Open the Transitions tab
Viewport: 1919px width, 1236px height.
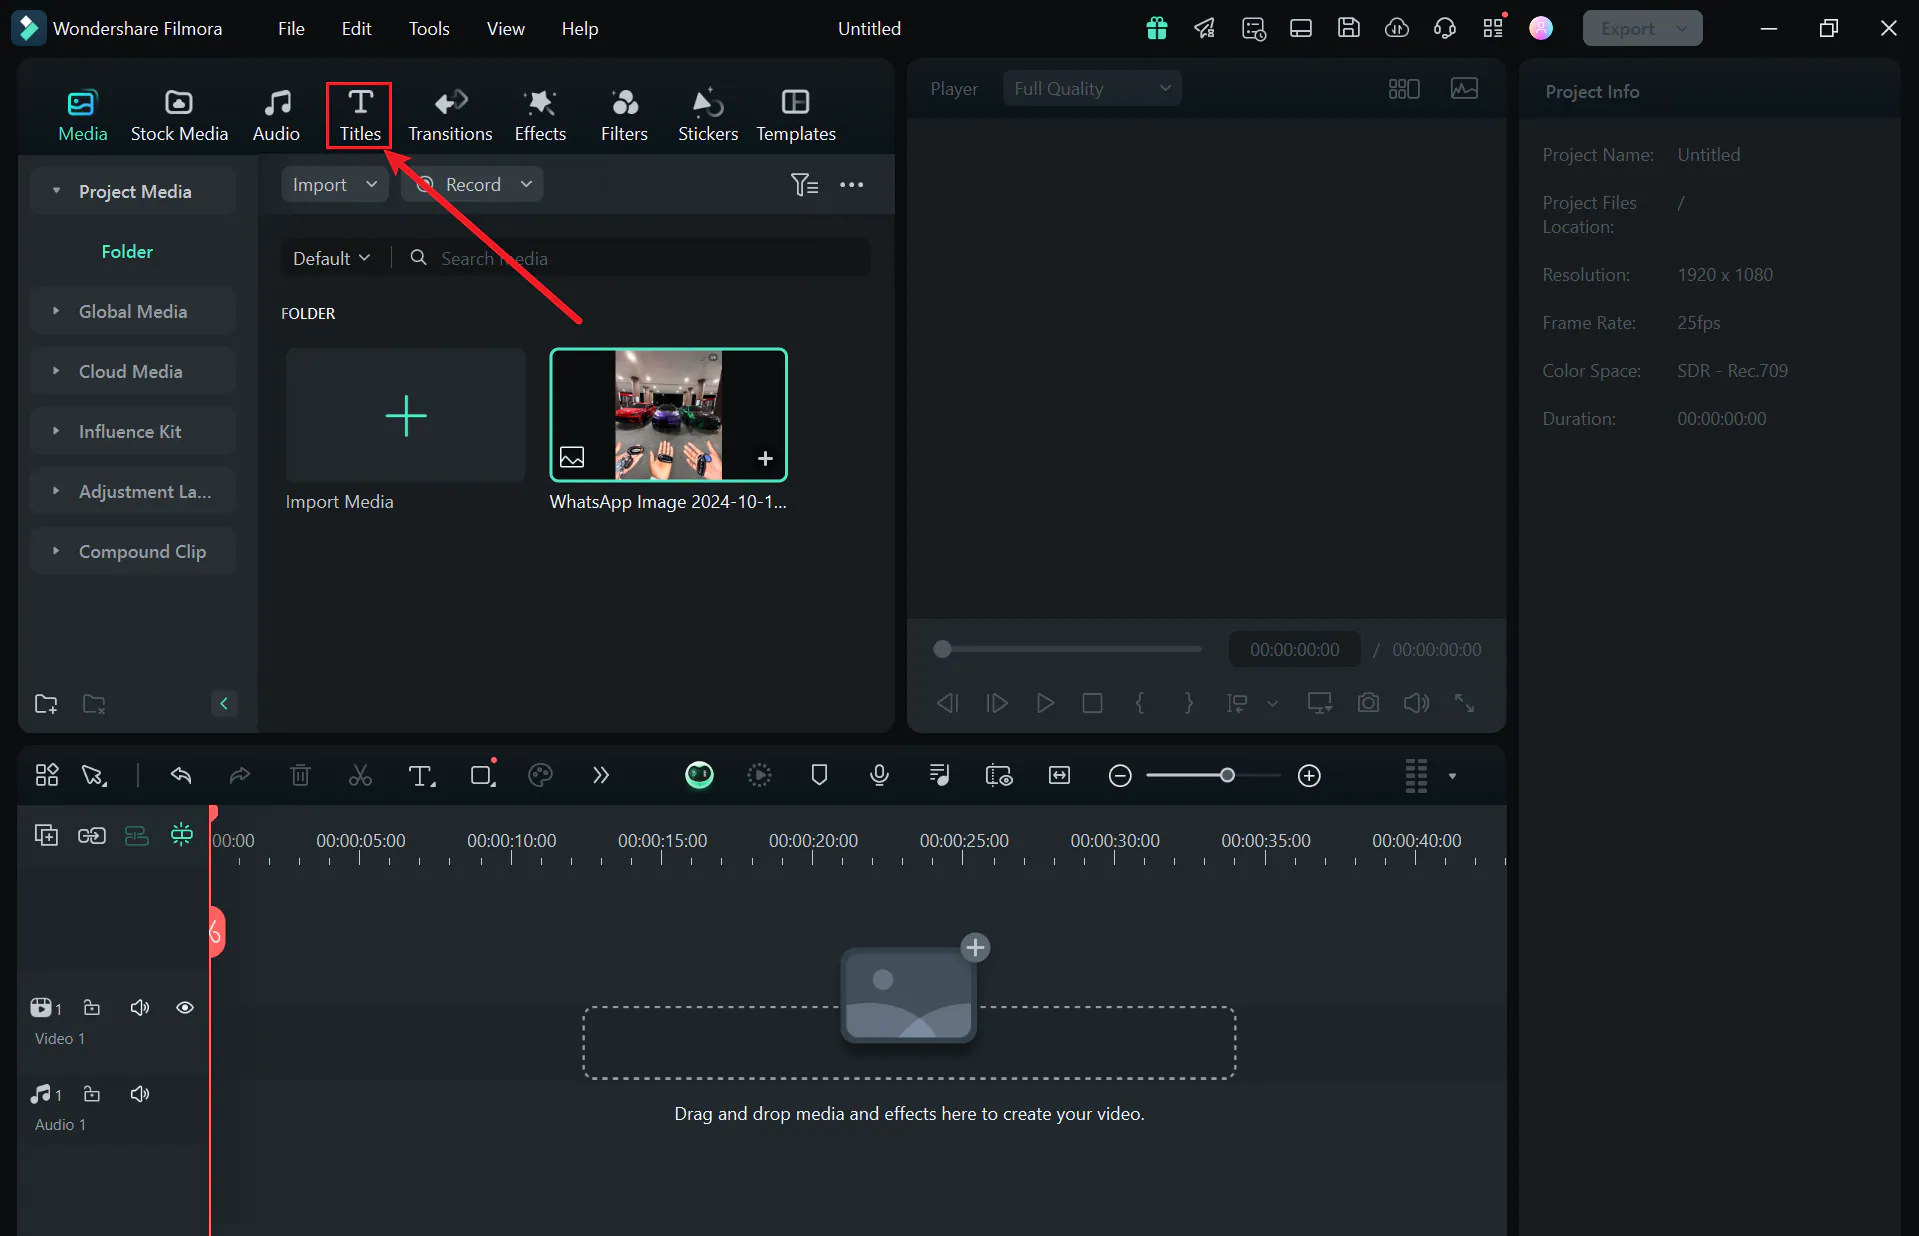(450, 116)
